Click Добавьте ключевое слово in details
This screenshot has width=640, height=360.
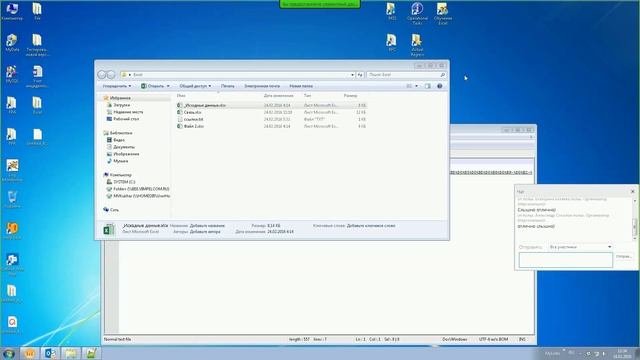371,225
